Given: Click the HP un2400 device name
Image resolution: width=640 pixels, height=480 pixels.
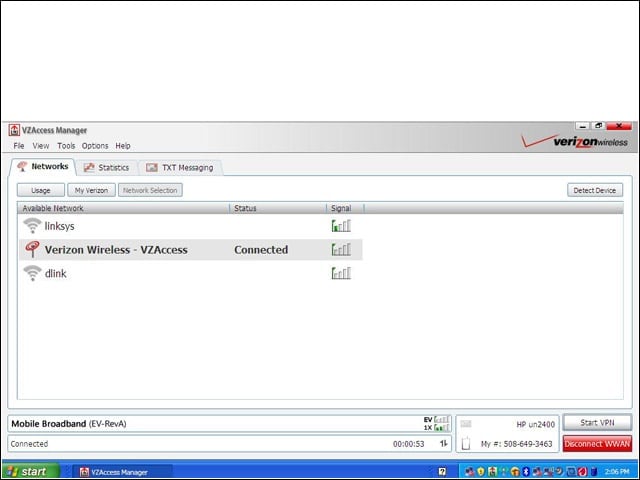Looking at the screenshot, I should click(535, 424).
